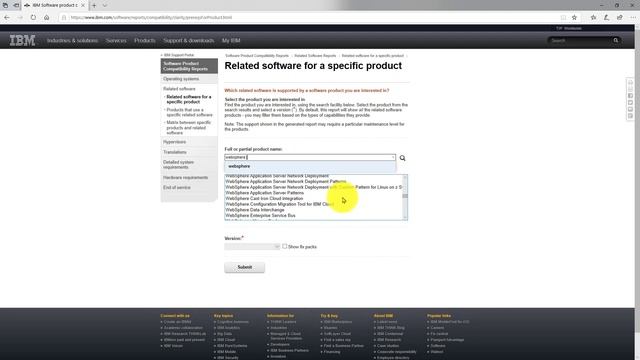Select WebSphere Configuration Migration Tool for IBM Cloud
This screenshot has width=640, height=360.
coord(280,204)
